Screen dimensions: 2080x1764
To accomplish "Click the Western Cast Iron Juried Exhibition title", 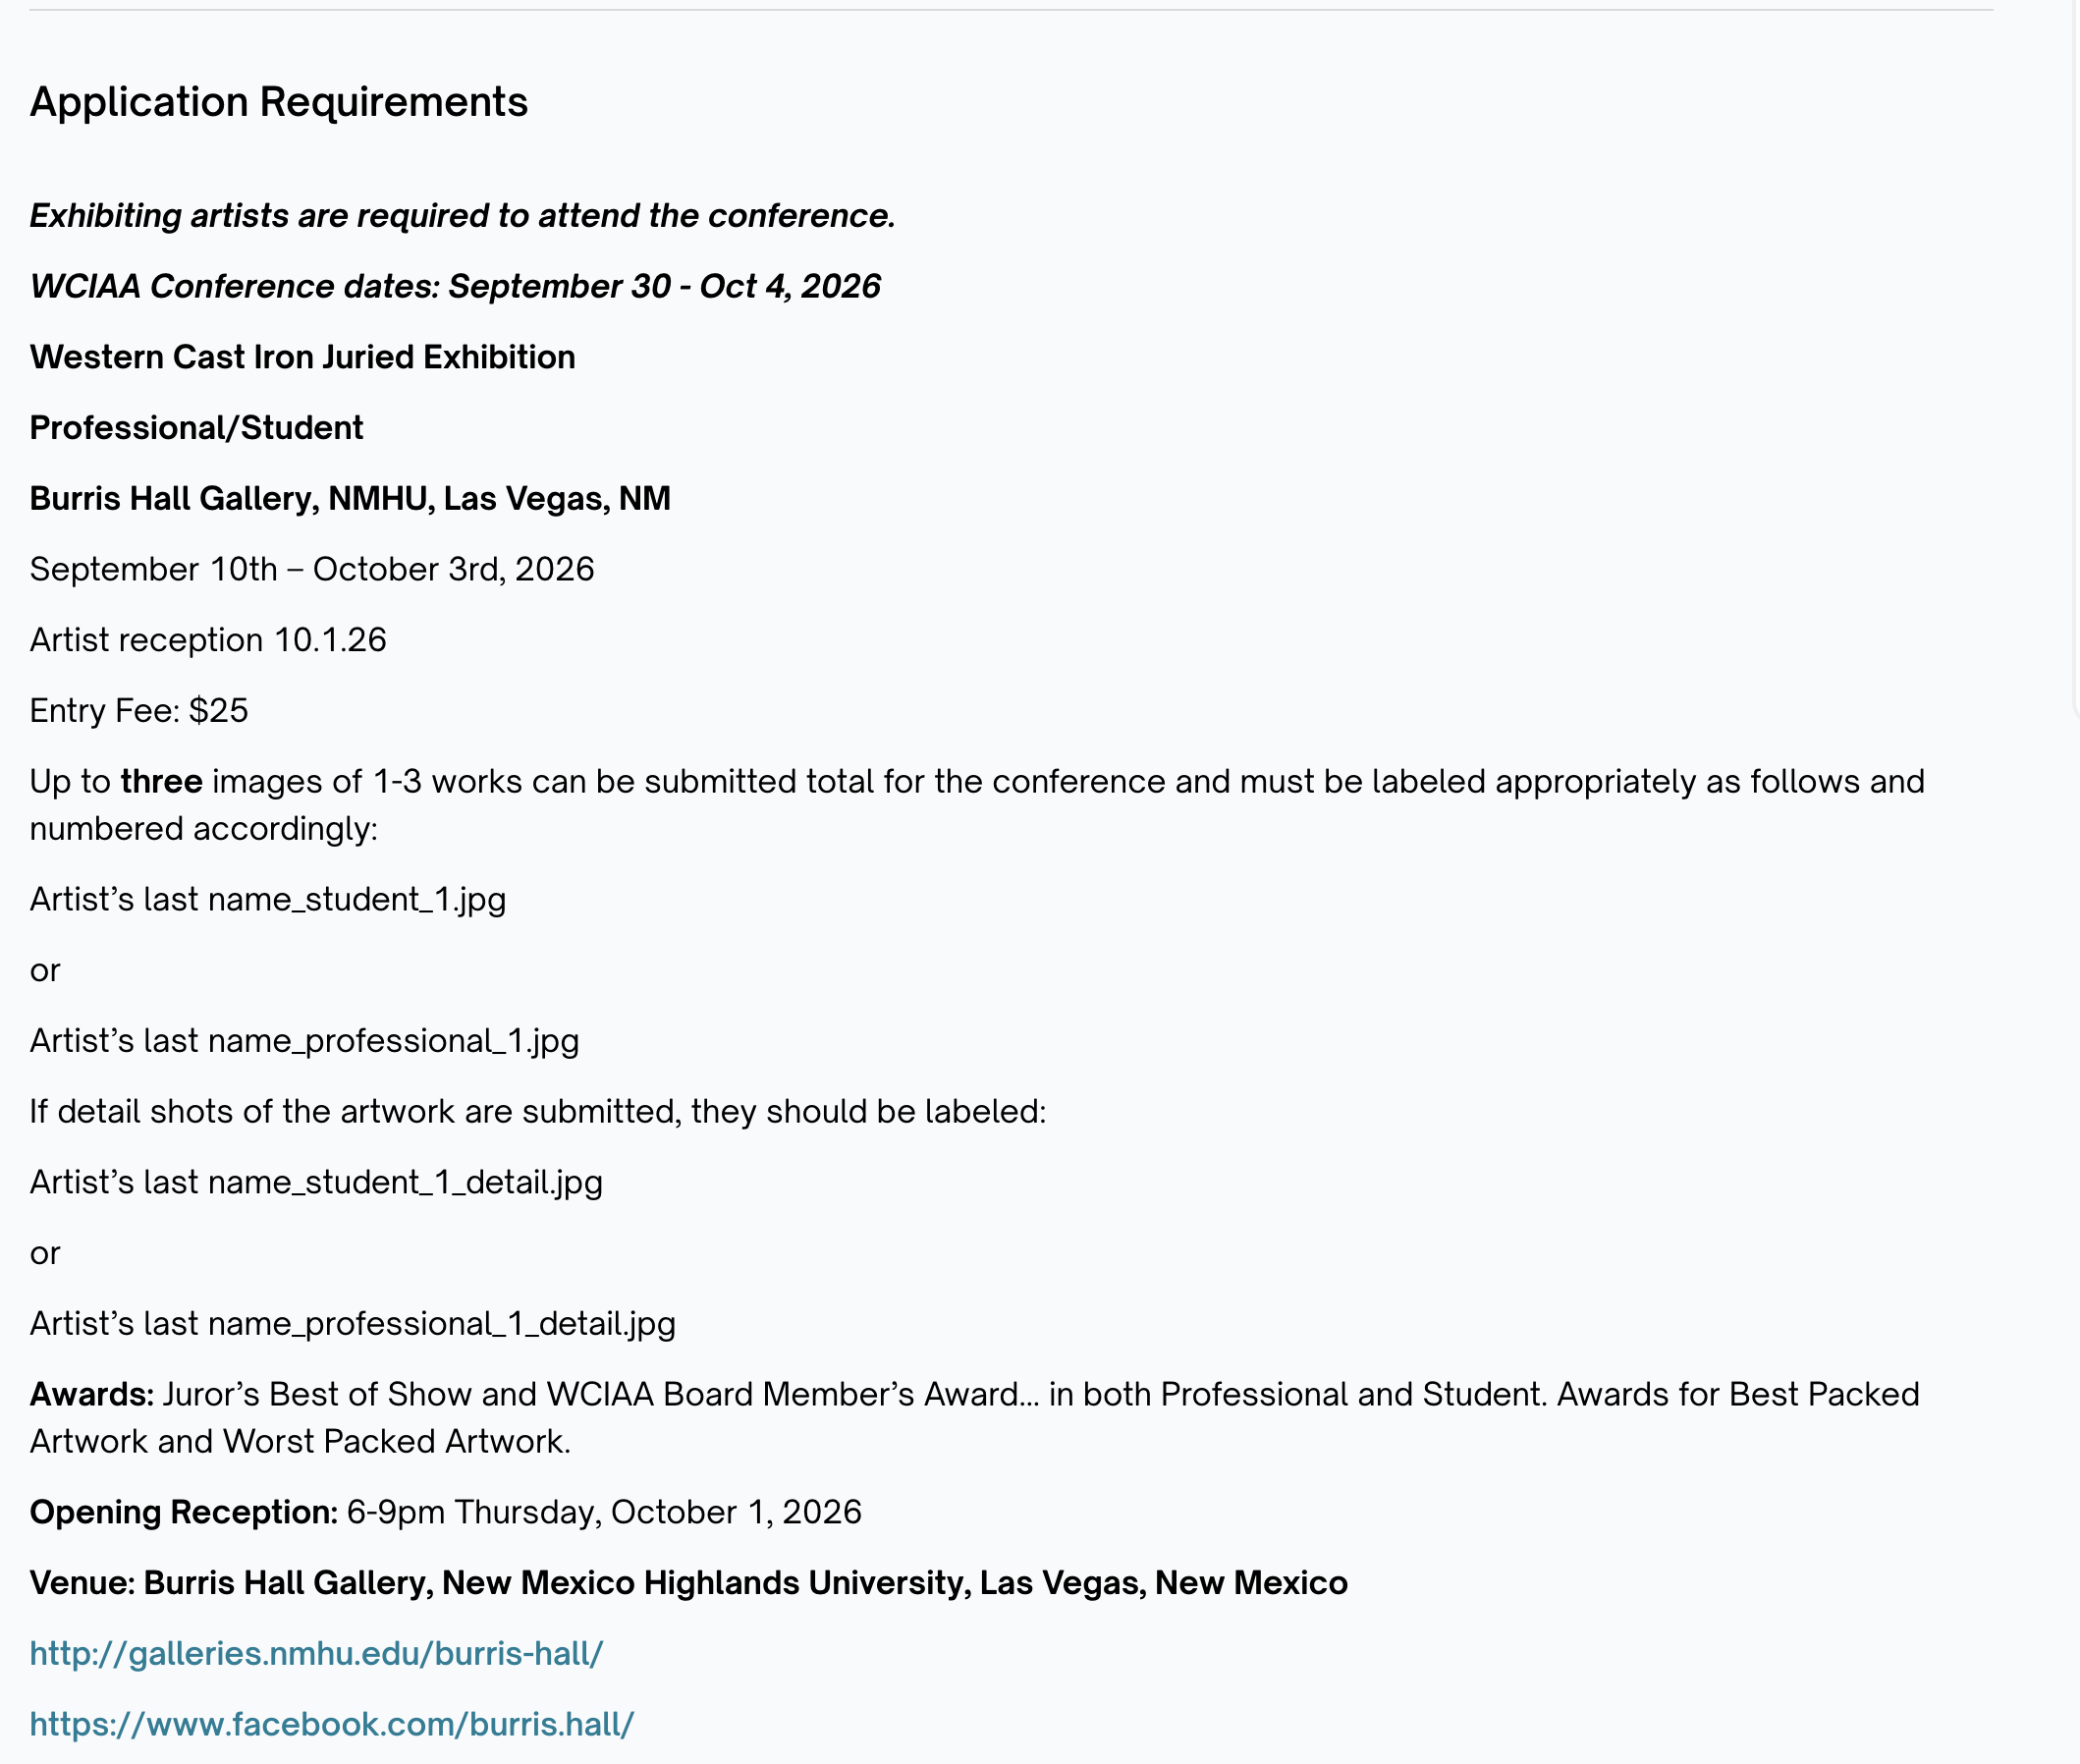I will [x=302, y=357].
